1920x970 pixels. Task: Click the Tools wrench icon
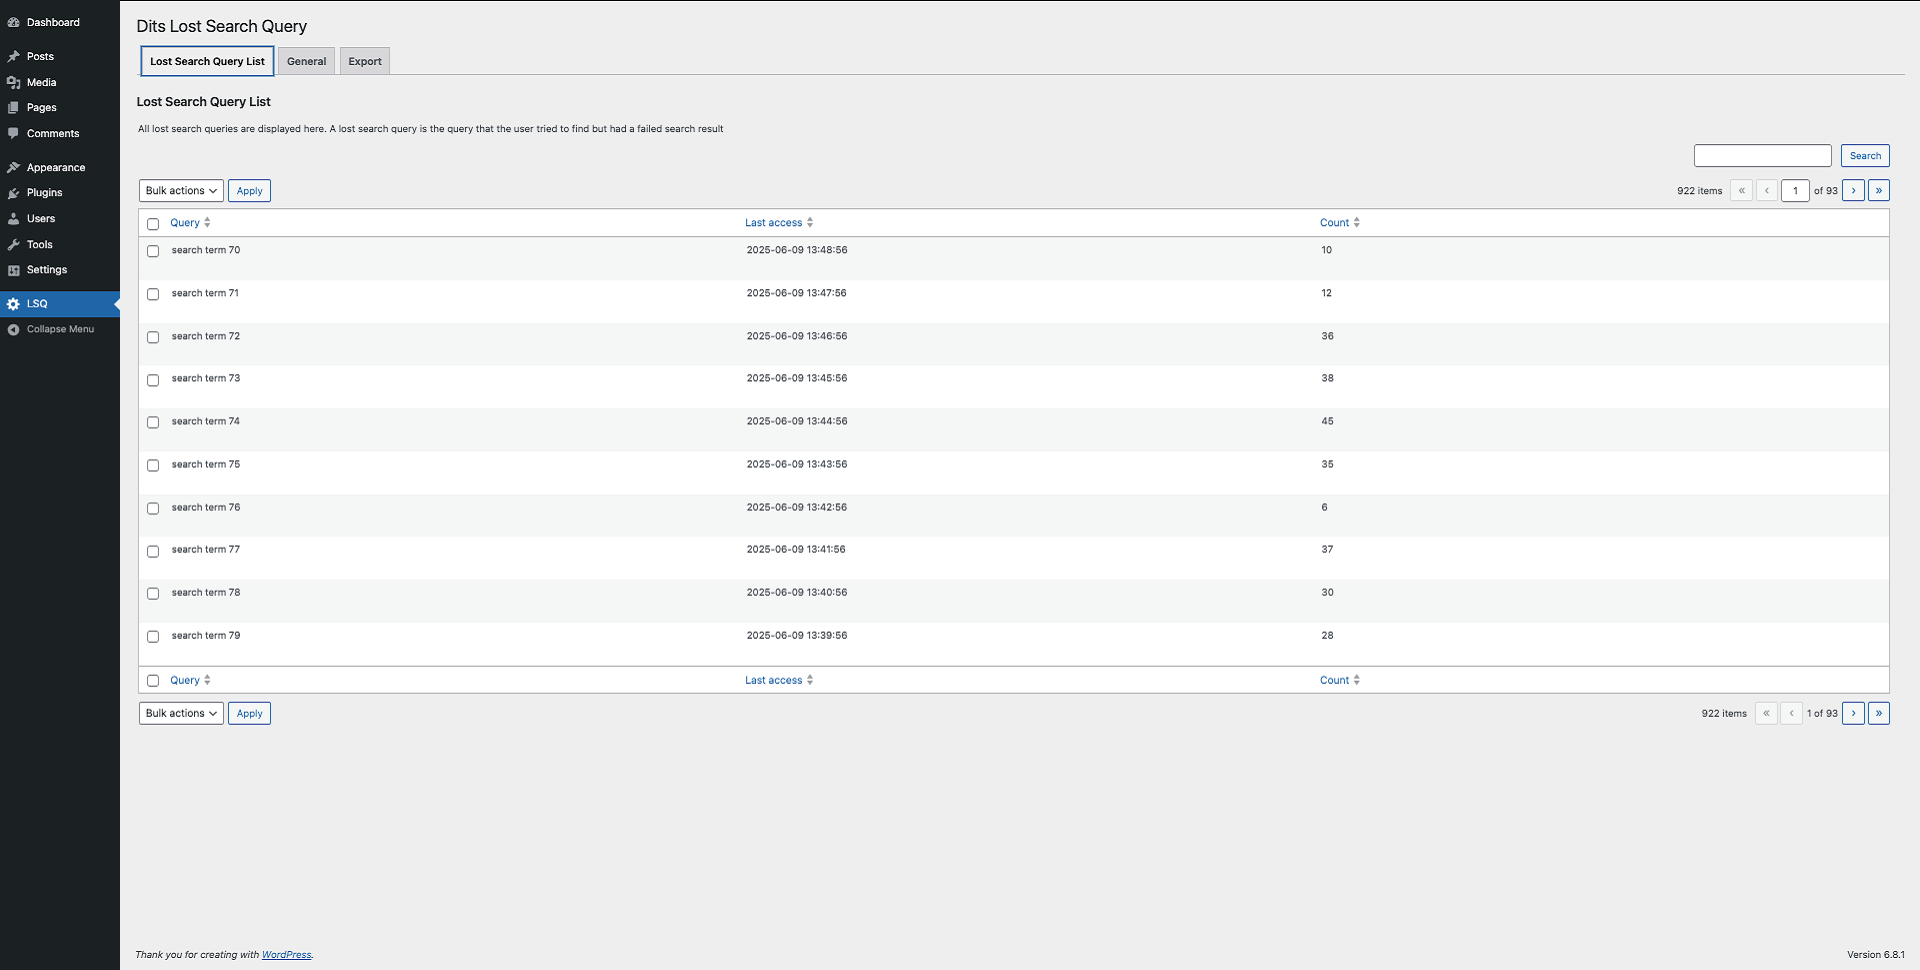[13, 245]
